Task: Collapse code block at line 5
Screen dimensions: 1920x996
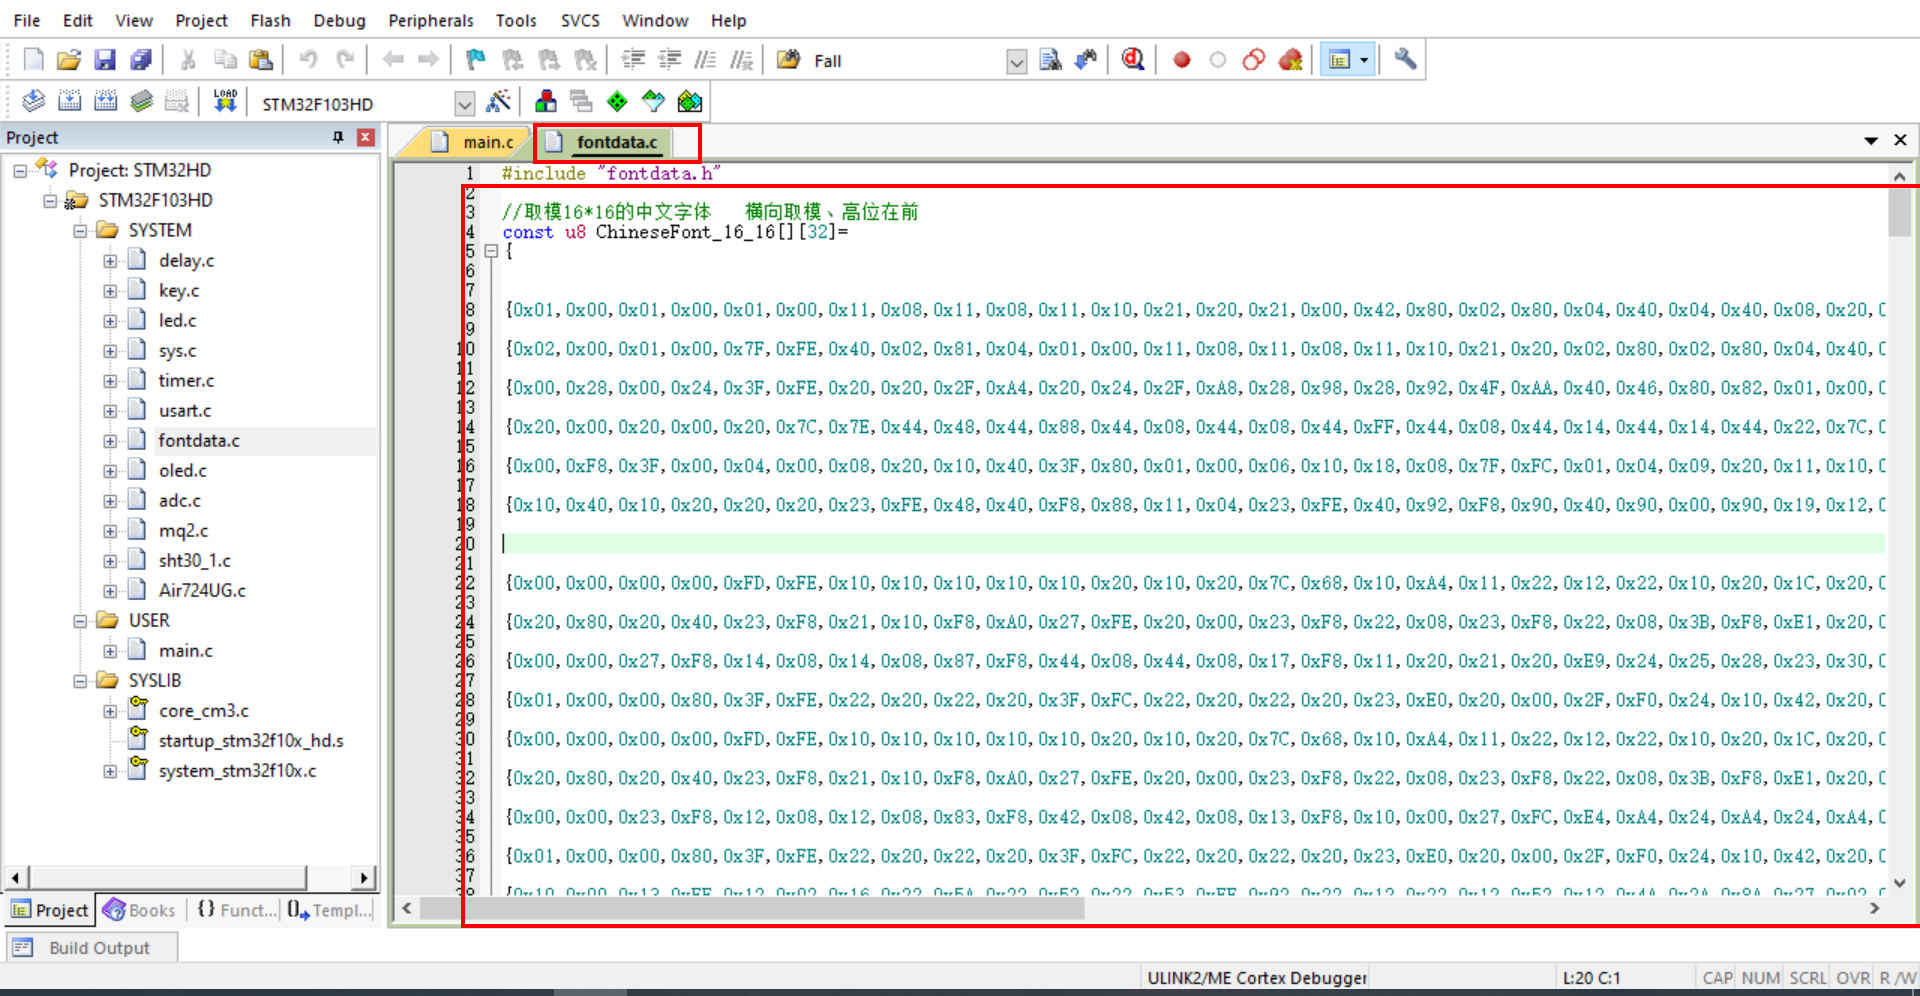Action: 491,251
